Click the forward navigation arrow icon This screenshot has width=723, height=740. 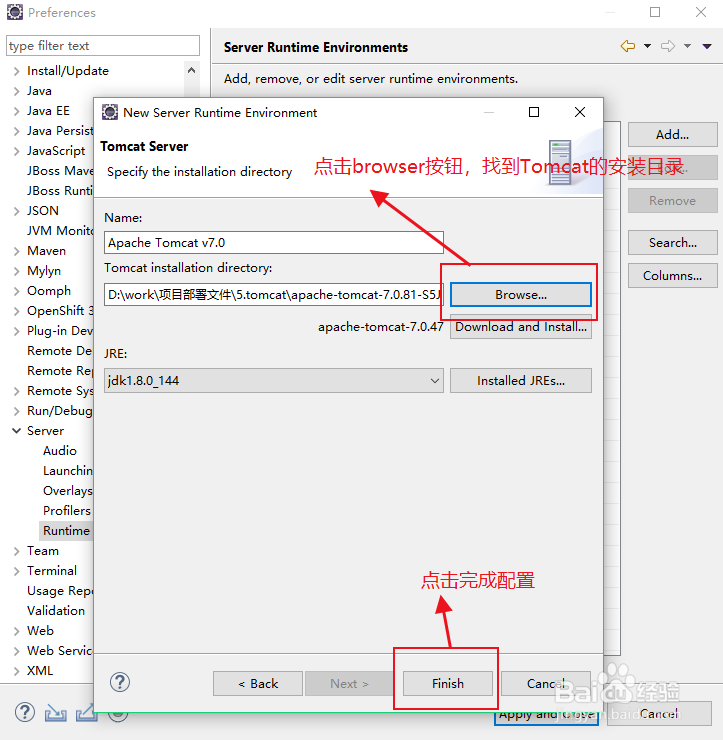point(668,46)
